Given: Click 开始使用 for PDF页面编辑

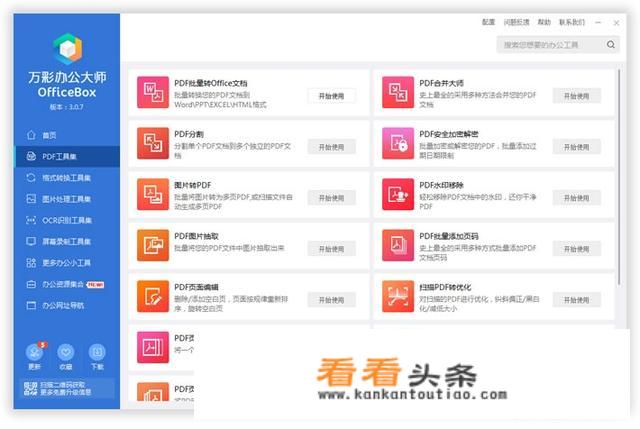Looking at the screenshot, I should (x=331, y=300).
